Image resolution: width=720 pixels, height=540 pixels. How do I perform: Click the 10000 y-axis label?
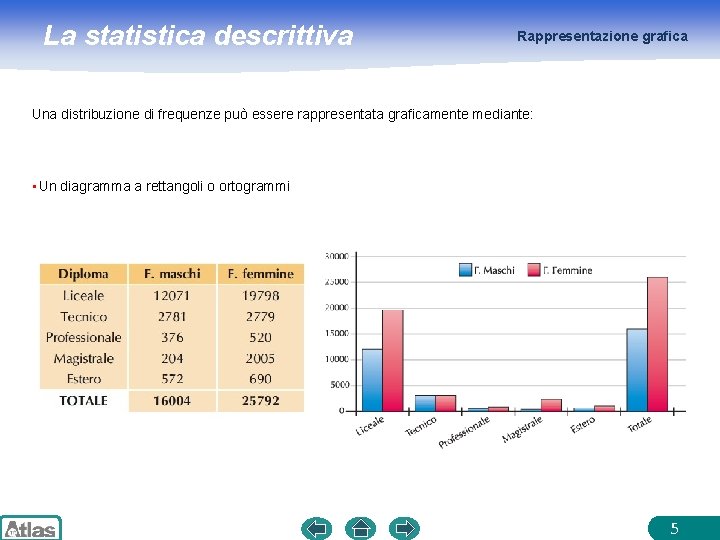coord(337,359)
